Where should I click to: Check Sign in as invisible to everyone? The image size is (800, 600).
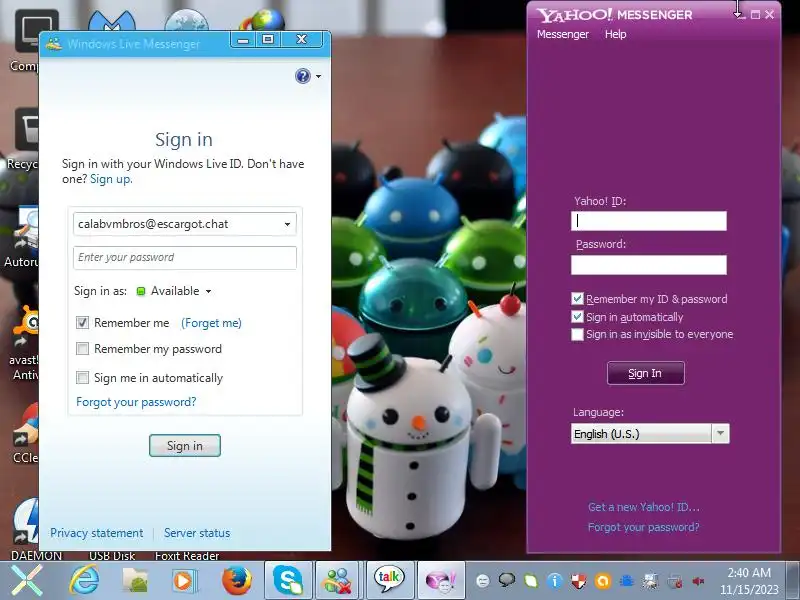577,334
